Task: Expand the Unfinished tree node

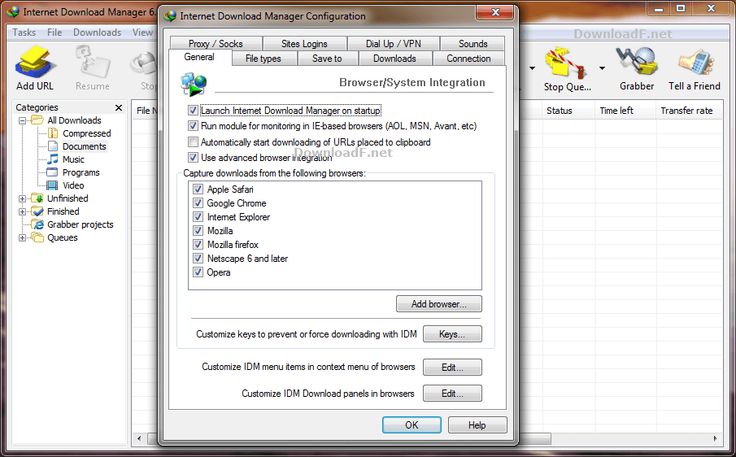Action: [x=22, y=198]
